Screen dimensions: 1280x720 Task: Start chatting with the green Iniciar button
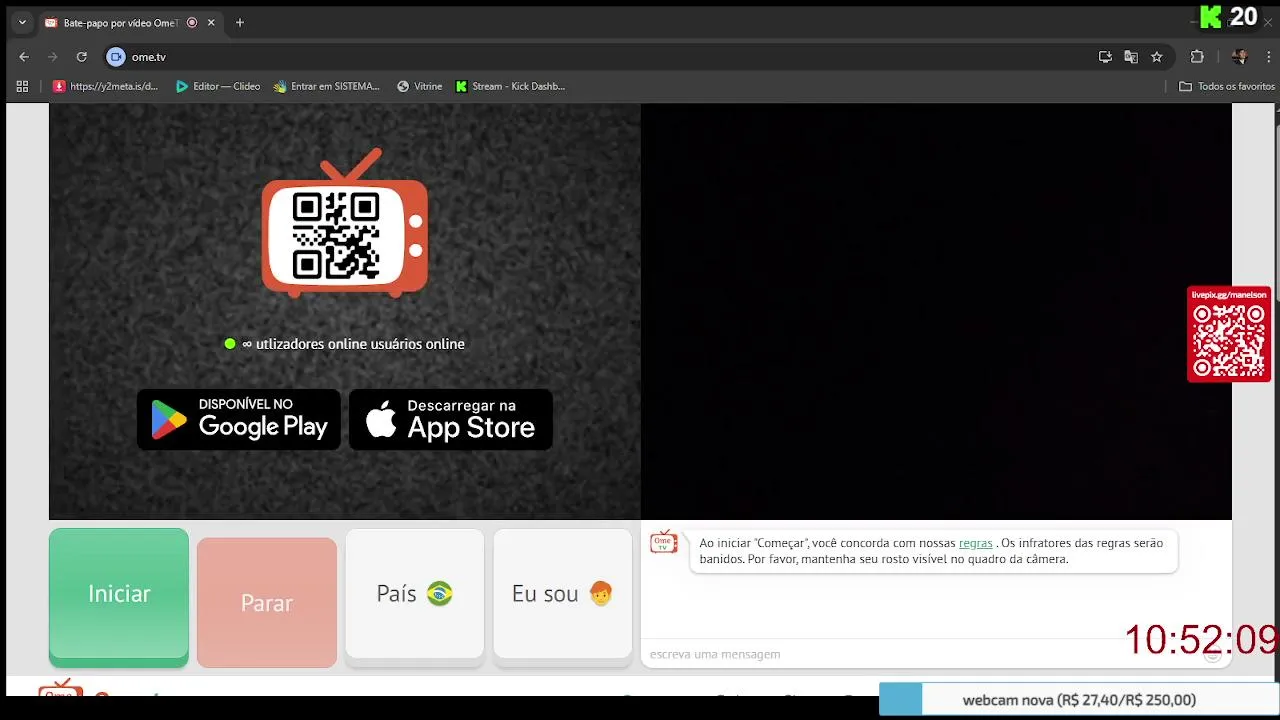tap(119, 597)
